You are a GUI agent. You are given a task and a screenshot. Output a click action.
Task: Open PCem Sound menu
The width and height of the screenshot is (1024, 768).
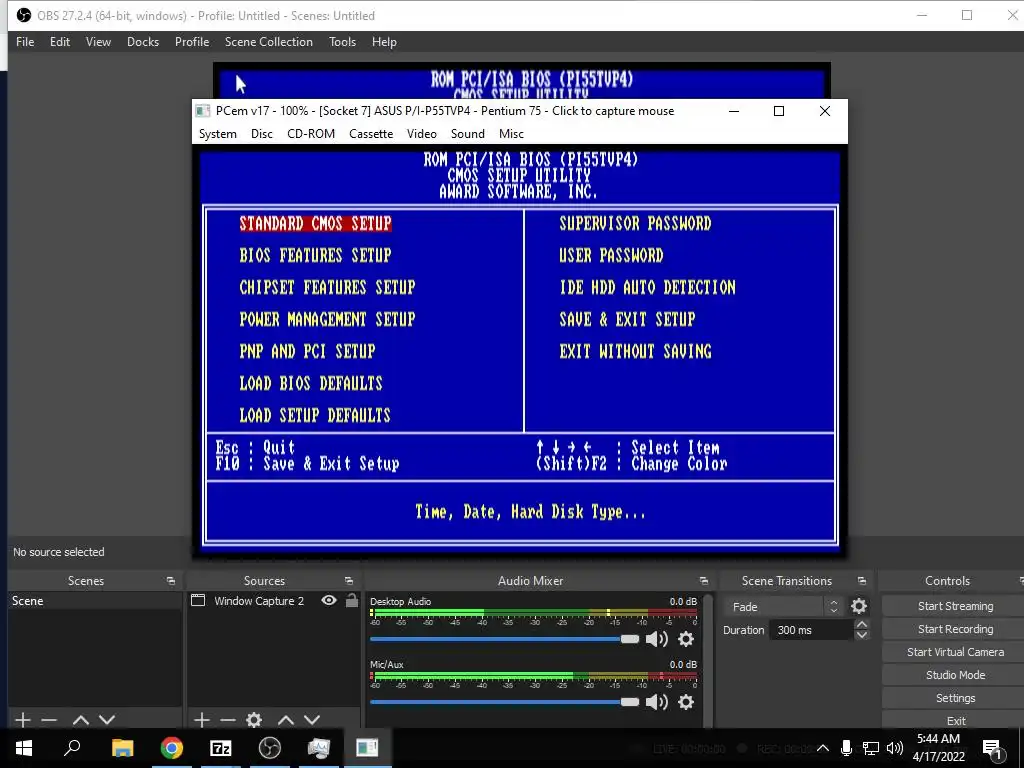468,134
